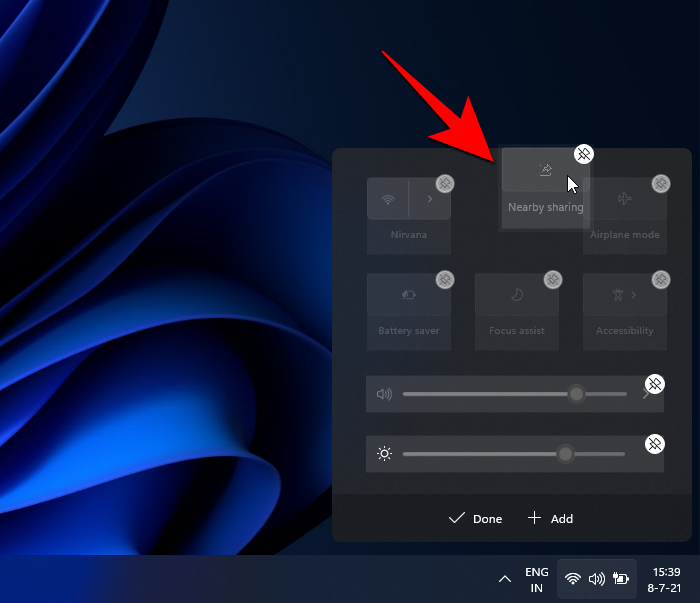Unpin the brightness slider
Screen dimensions: 700x603
(654, 443)
